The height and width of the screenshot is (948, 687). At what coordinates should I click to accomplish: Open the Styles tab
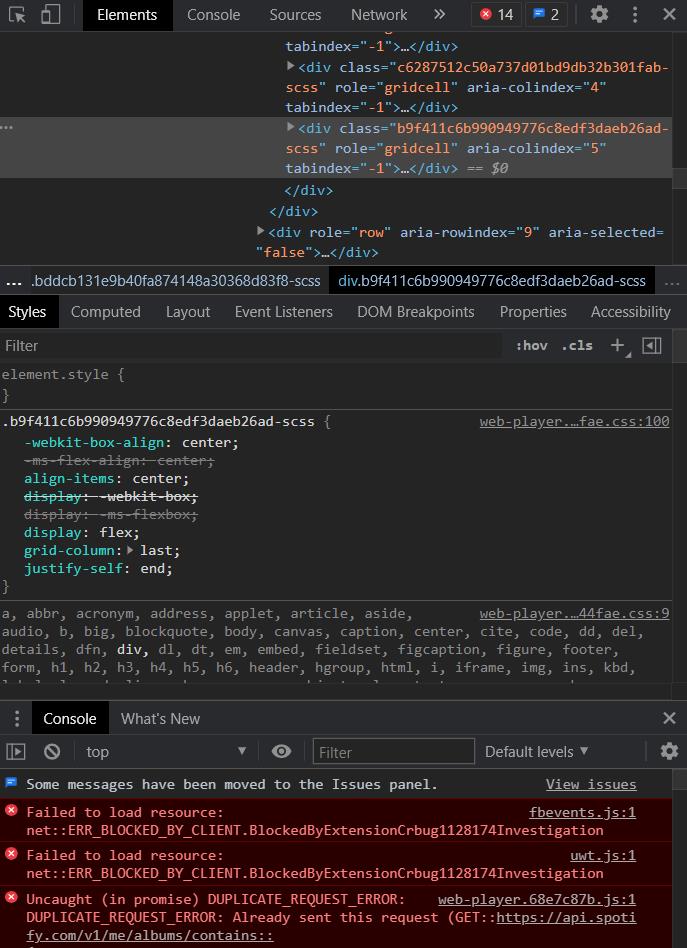coord(27,312)
